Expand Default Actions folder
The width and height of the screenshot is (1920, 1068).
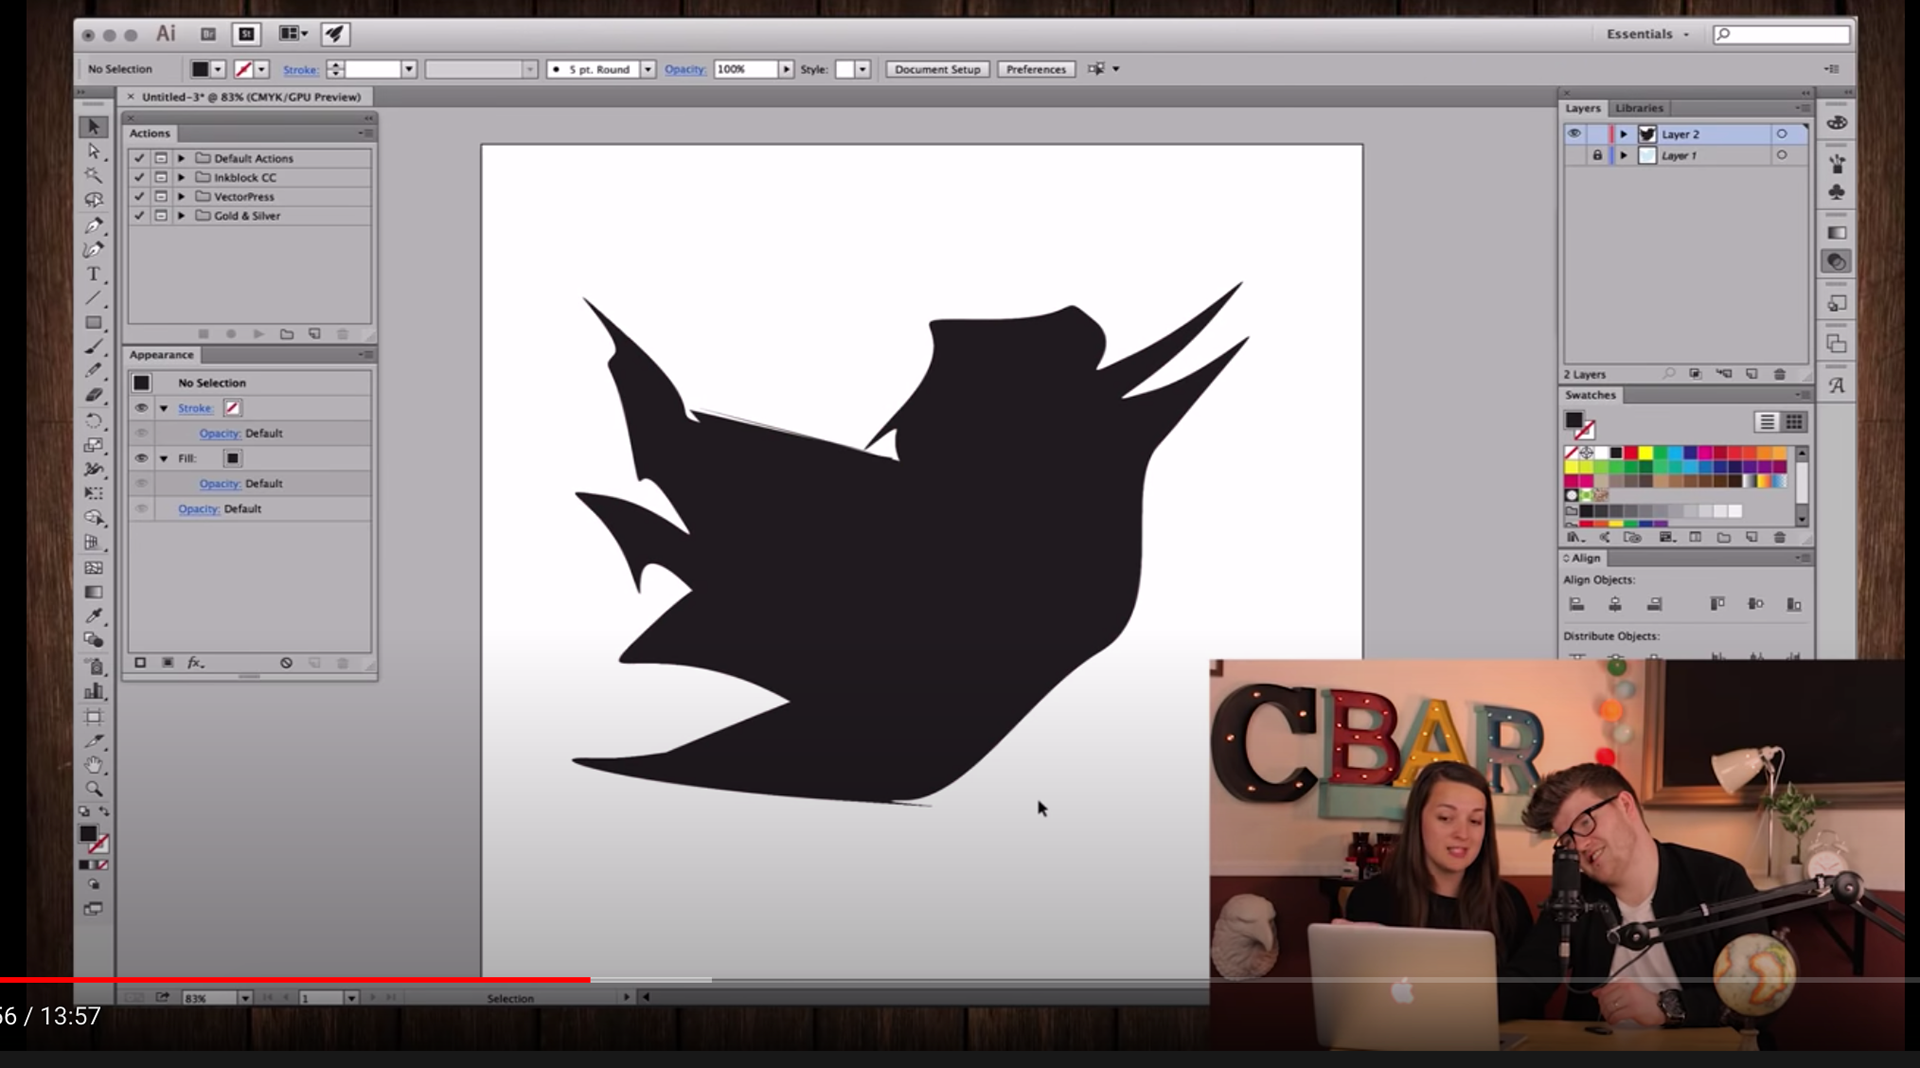point(181,158)
